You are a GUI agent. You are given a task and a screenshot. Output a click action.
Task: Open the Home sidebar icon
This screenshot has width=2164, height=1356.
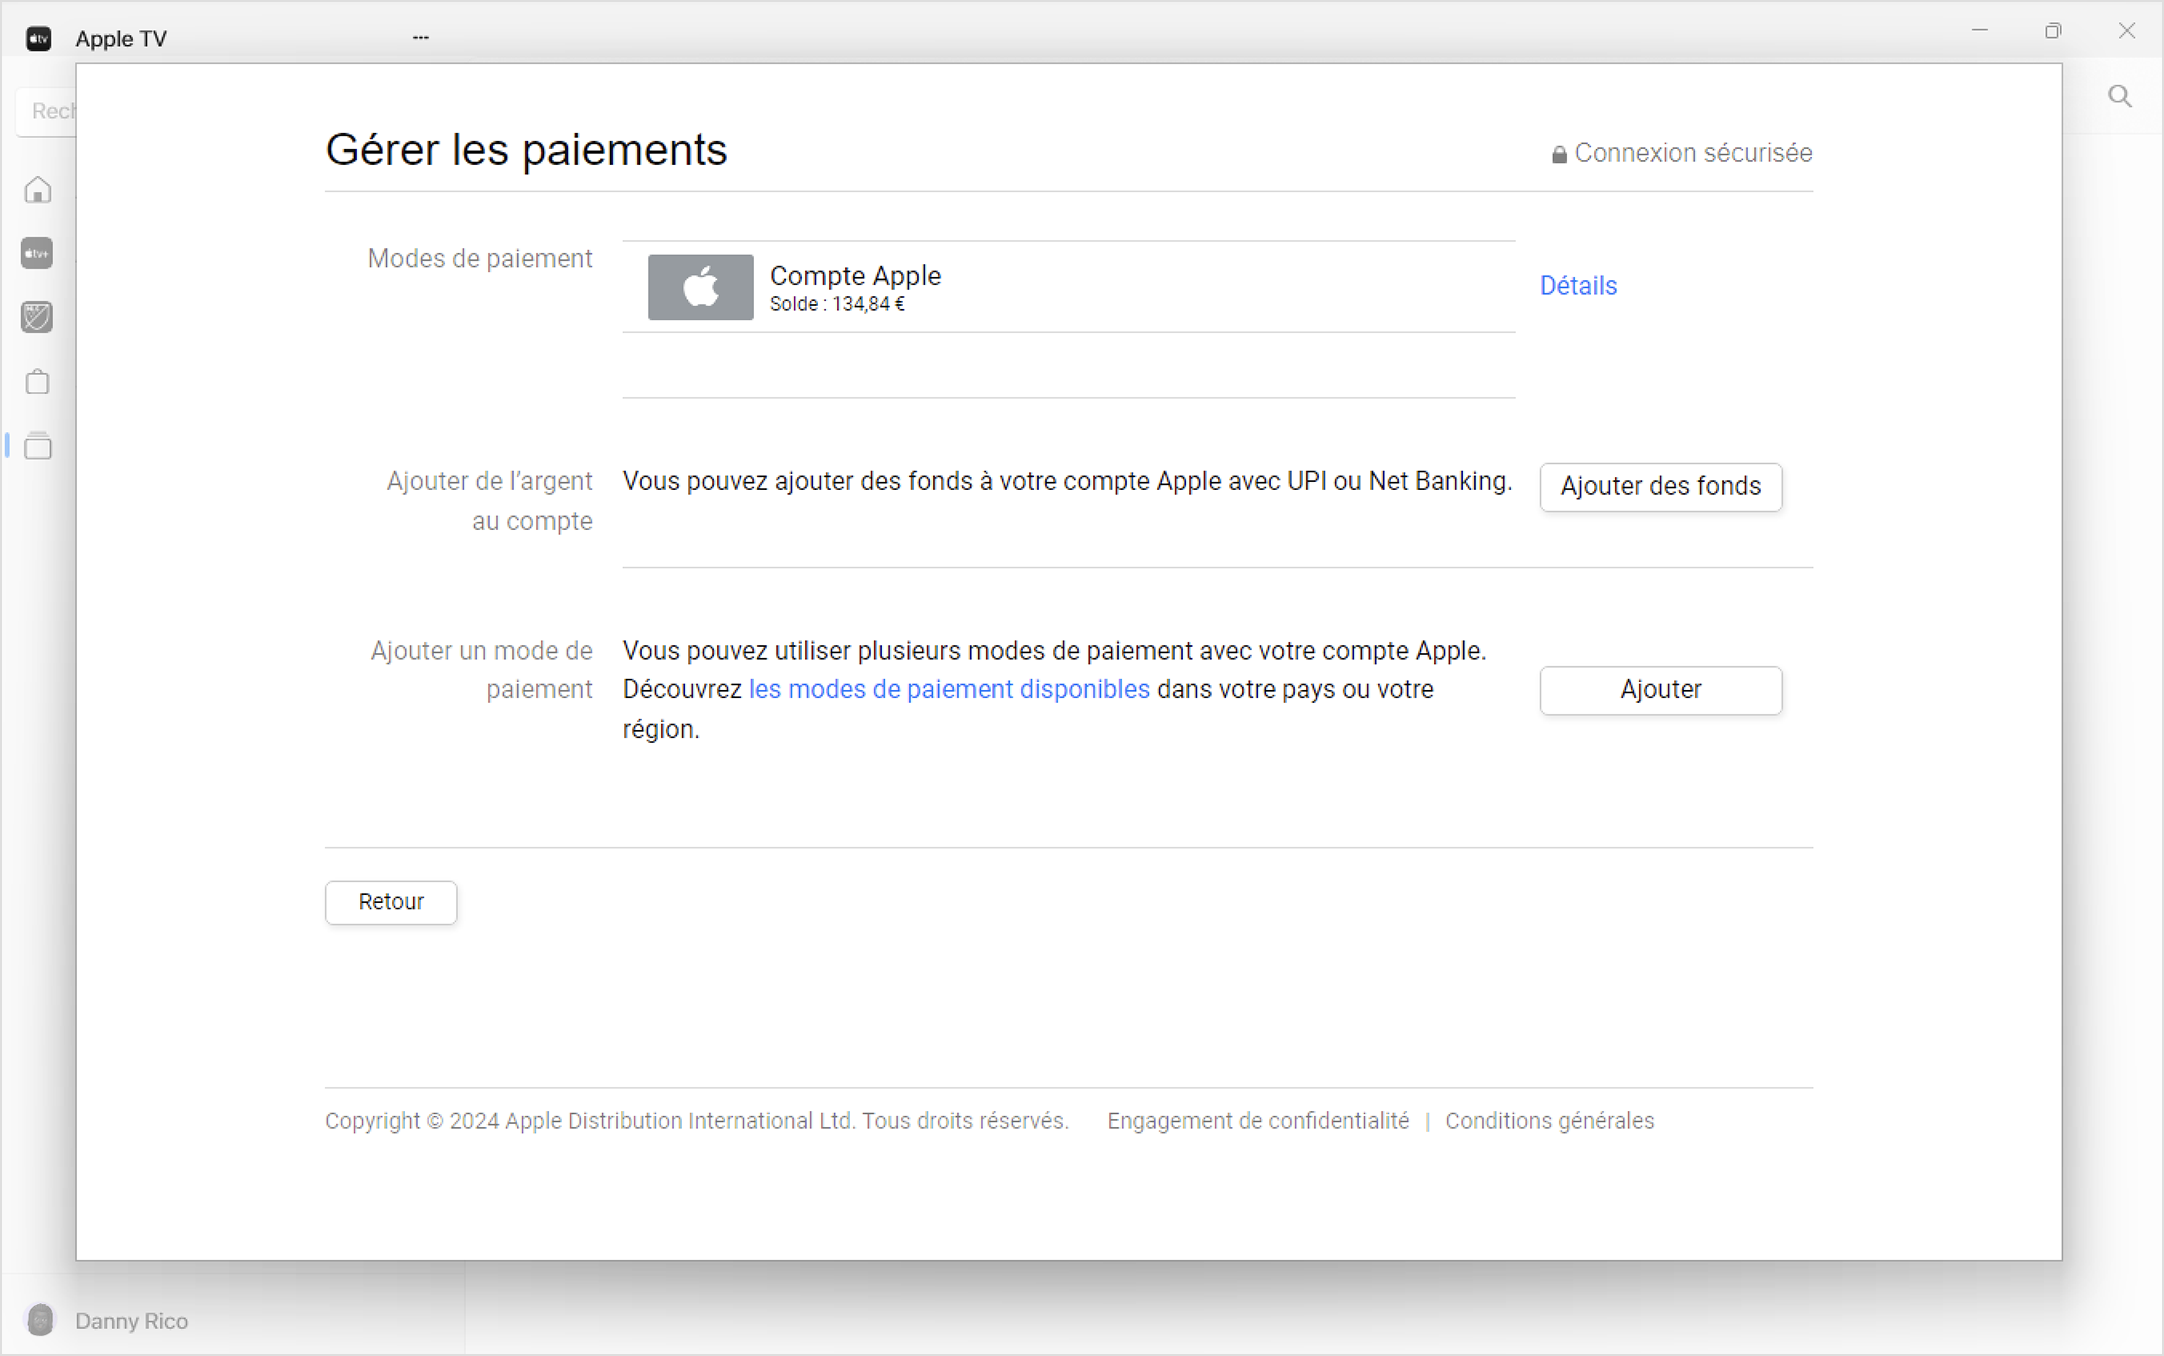pyautogui.click(x=38, y=190)
